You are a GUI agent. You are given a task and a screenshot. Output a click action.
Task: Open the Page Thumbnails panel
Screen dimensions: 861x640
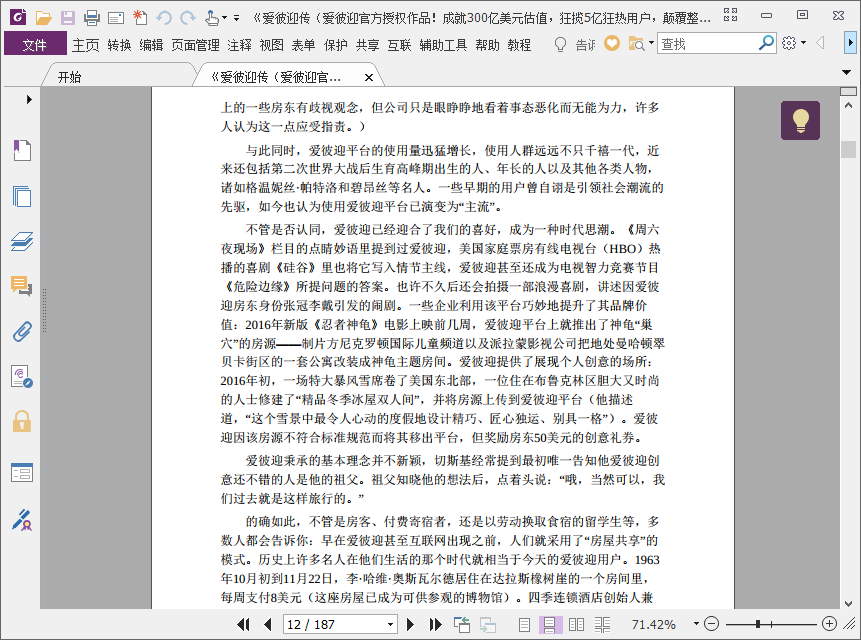(22, 196)
